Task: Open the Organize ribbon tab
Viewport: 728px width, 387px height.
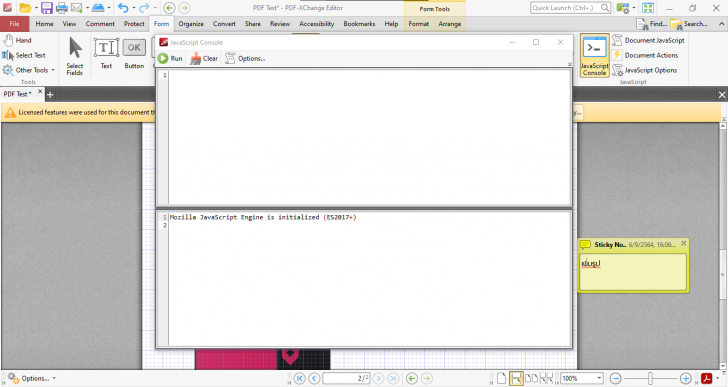Action: 191,24
